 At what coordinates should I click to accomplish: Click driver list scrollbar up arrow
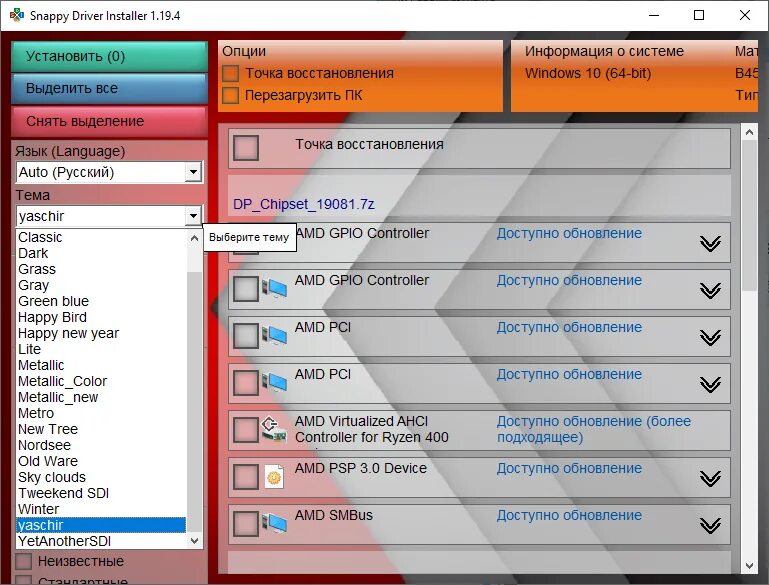(749, 132)
